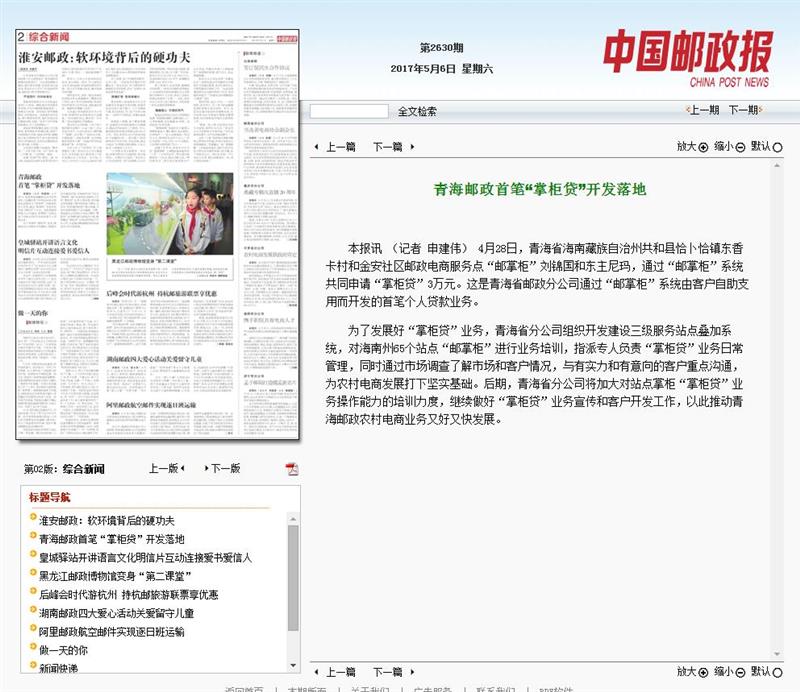800x692 pixels.
Task: Open the PDF version icon
Action: (292, 469)
